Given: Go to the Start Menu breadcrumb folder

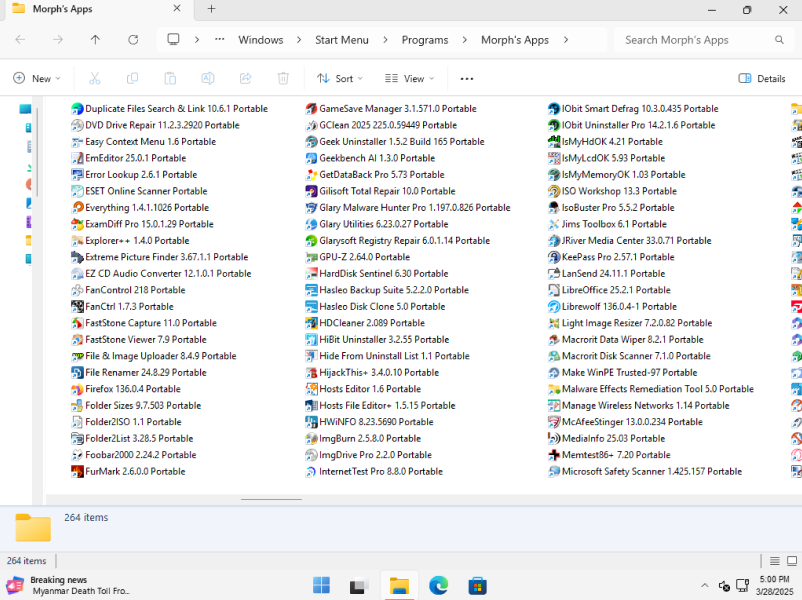Looking at the screenshot, I should tap(342, 40).
